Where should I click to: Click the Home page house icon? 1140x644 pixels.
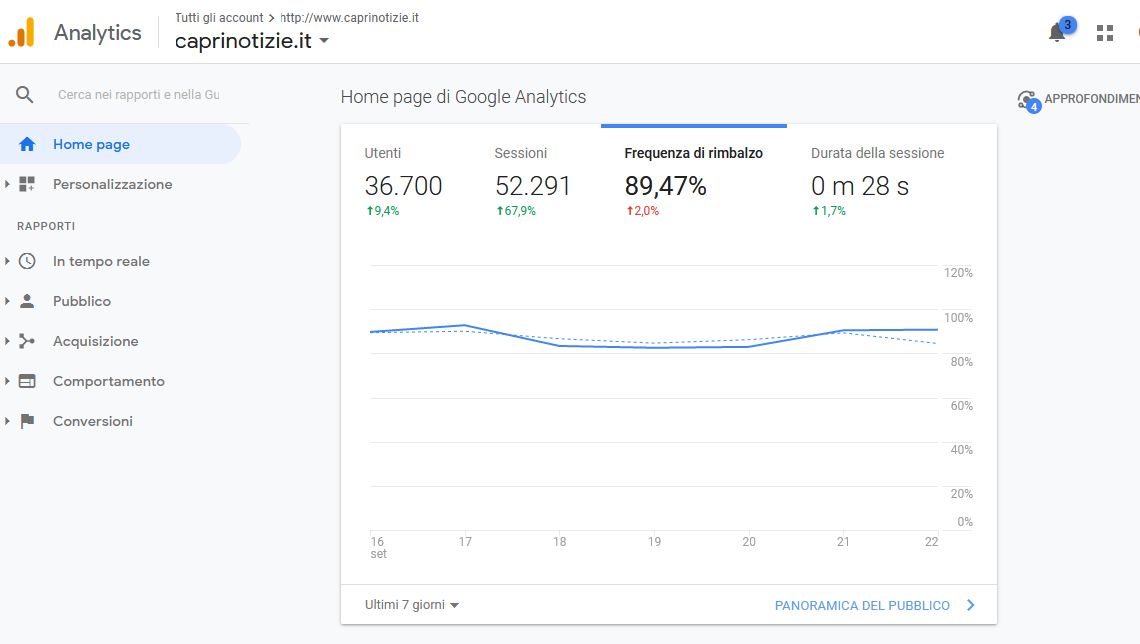click(x=27, y=144)
